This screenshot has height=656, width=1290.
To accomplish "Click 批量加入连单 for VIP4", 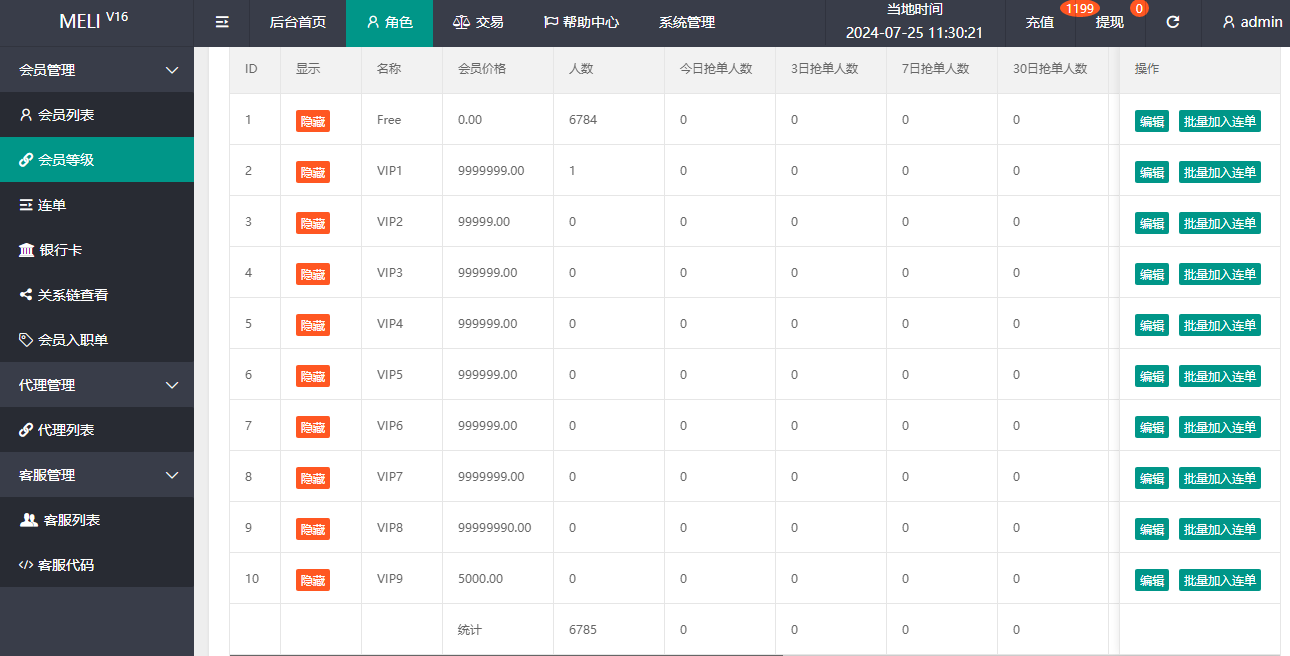I will click(x=1220, y=325).
